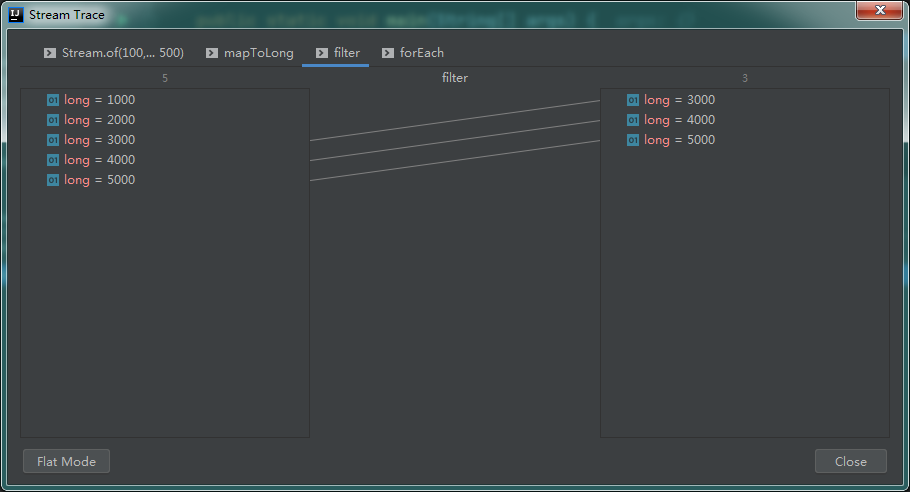Click primitive icon of right 'long = 5000'
This screenshot has height=492, width=910.
coord(633,140)
